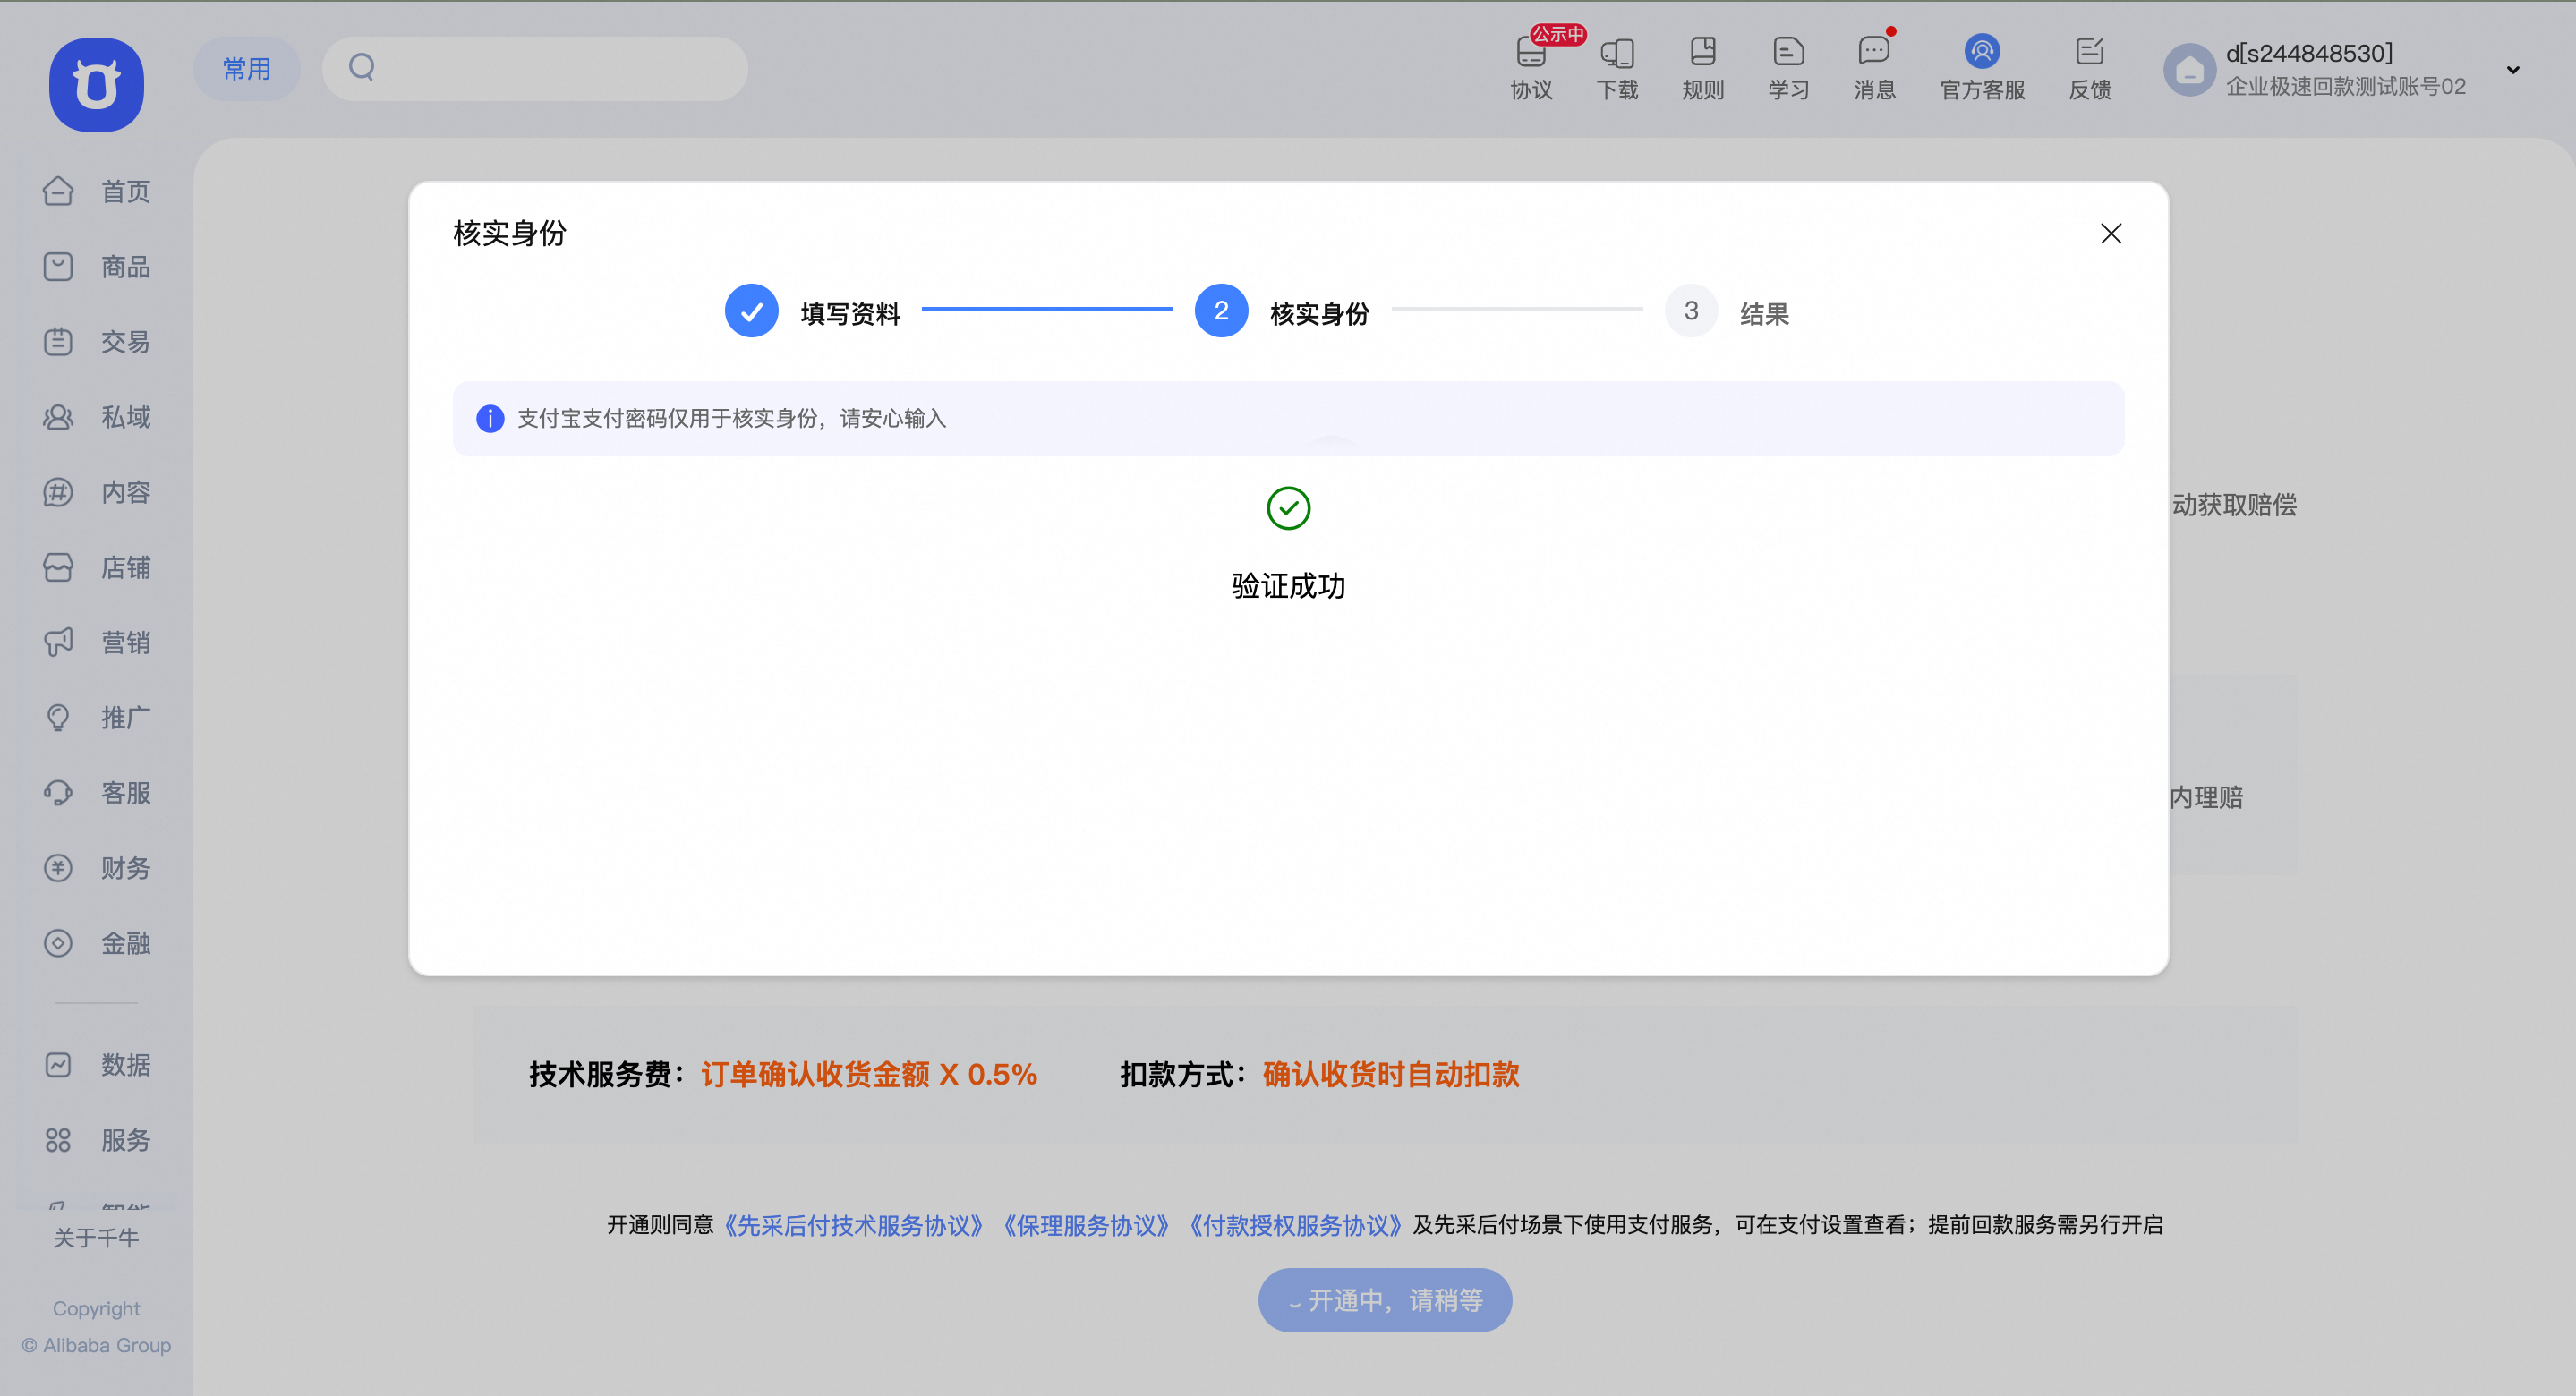Click step 2 核实身份 indicator
2576x1396 pixels.
[1221, 311]
